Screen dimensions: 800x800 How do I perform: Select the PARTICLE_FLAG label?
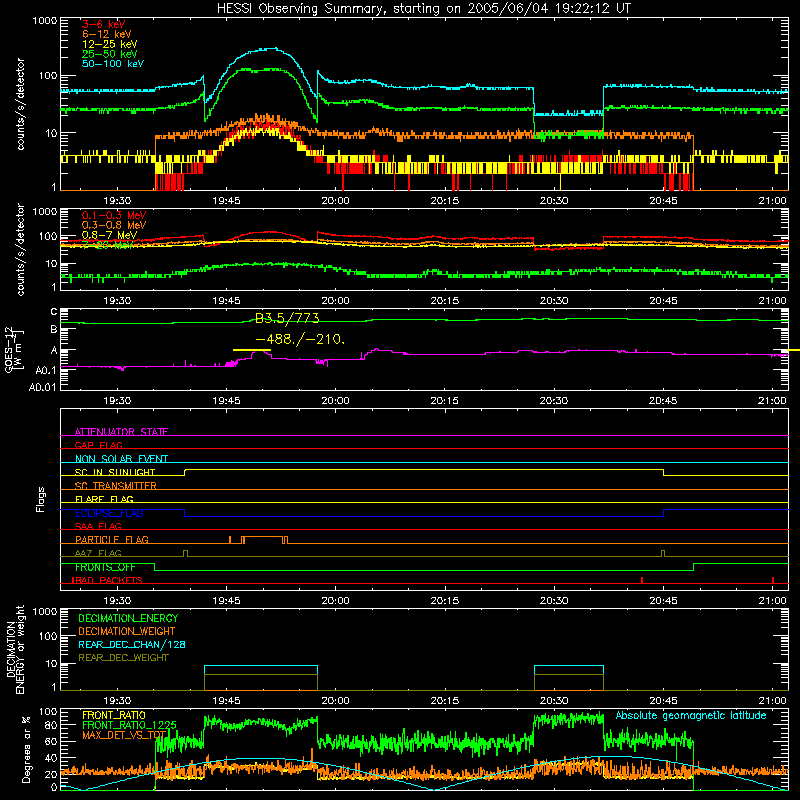112,539
